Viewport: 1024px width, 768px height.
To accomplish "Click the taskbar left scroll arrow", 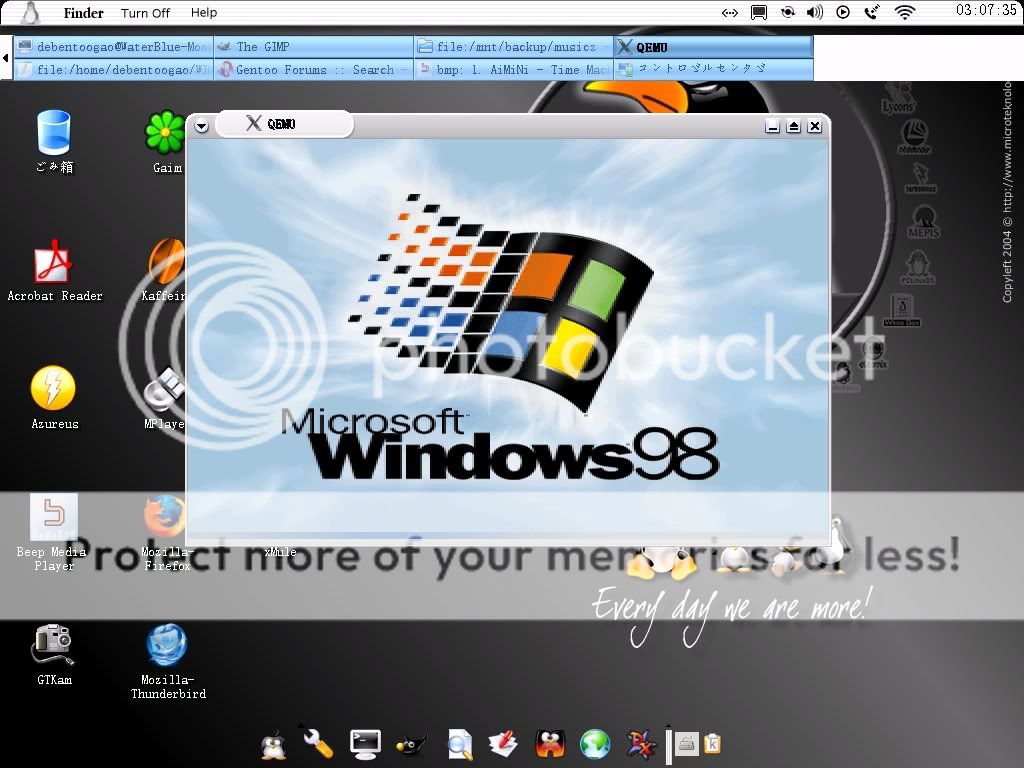I will point(6,58).
